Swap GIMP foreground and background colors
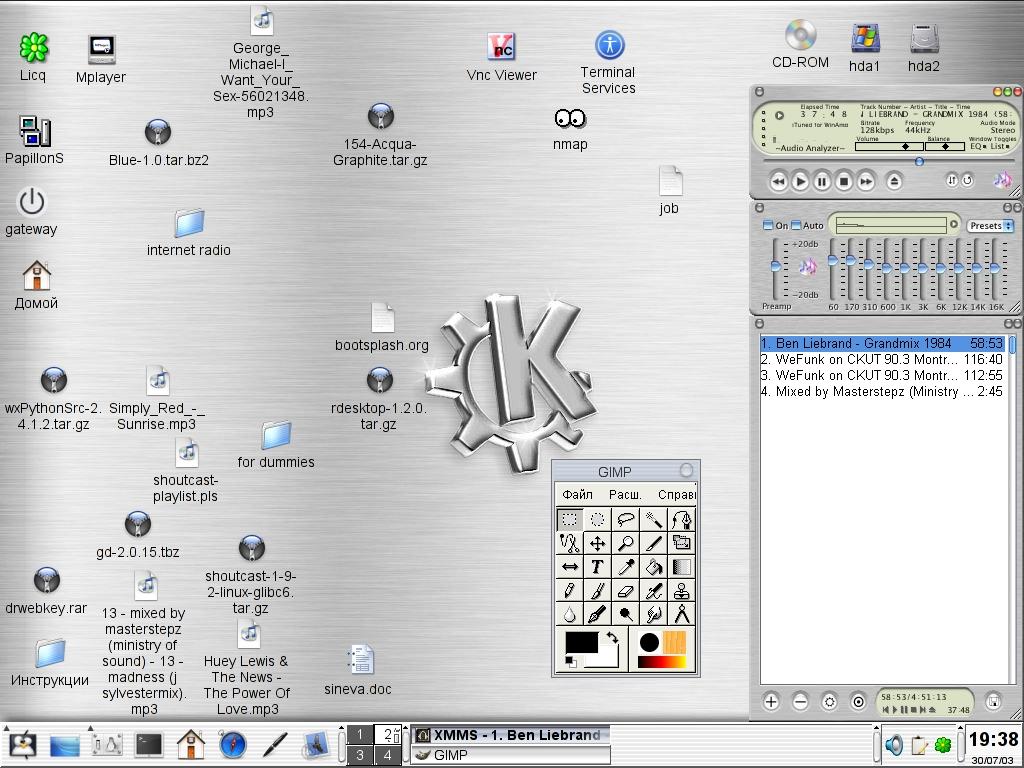Viewport: 1024px width, 768px height. (x=612, y=637)
